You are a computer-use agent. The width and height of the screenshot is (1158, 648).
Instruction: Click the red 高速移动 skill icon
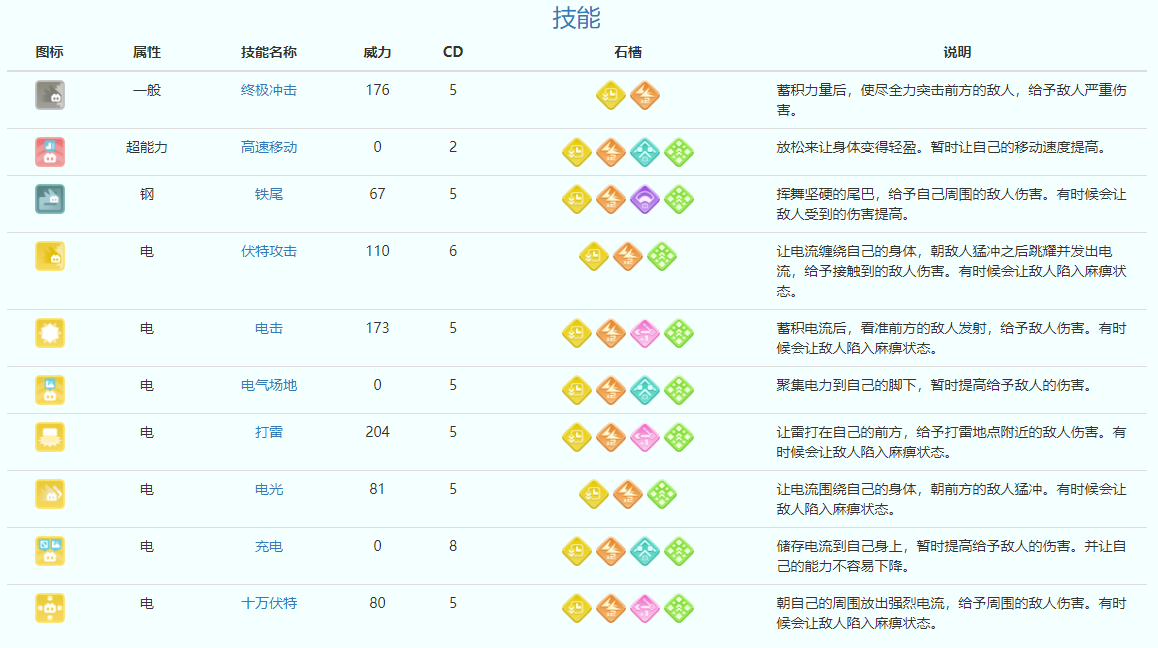49,152
